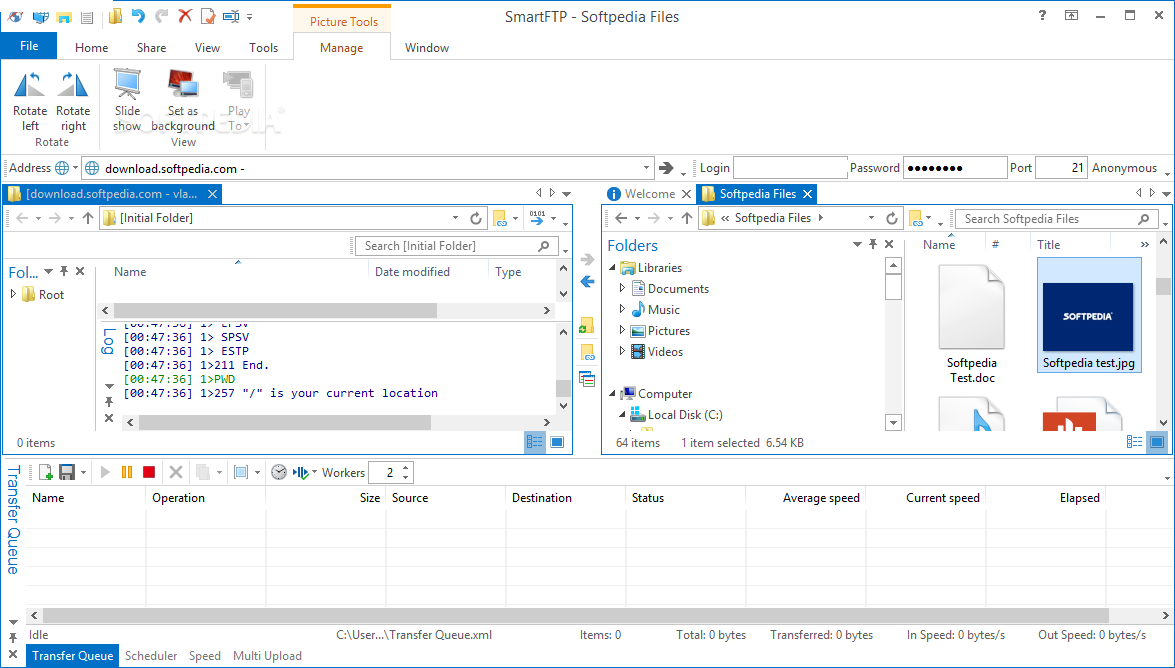Switch to the Multi Upload bottom tab
The height and width of the screenshot is (668, 1175).
tap(268, 655)
